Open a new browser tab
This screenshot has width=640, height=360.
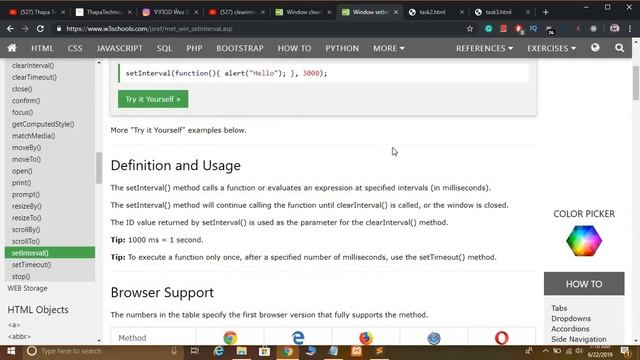(x=545, y=12)
